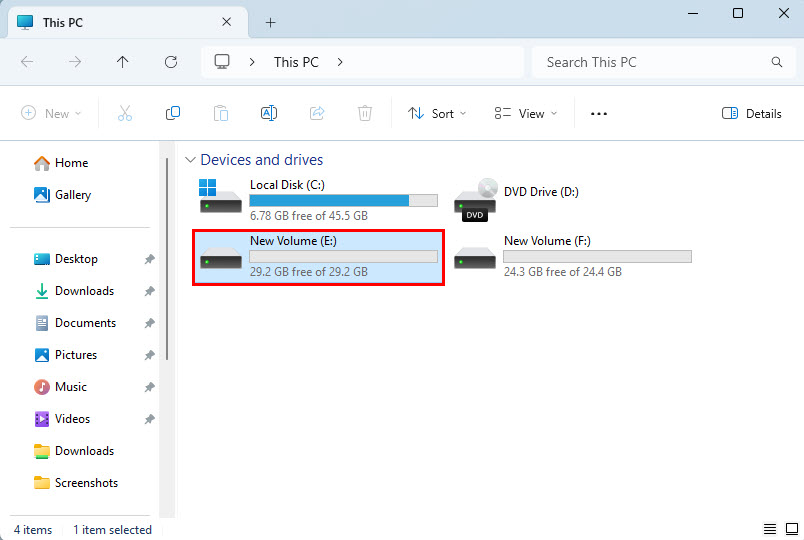Viewport: 804px width, 540px height.
Task: Select the Local Disk (C:) drive
Action: tap(318, 199)
